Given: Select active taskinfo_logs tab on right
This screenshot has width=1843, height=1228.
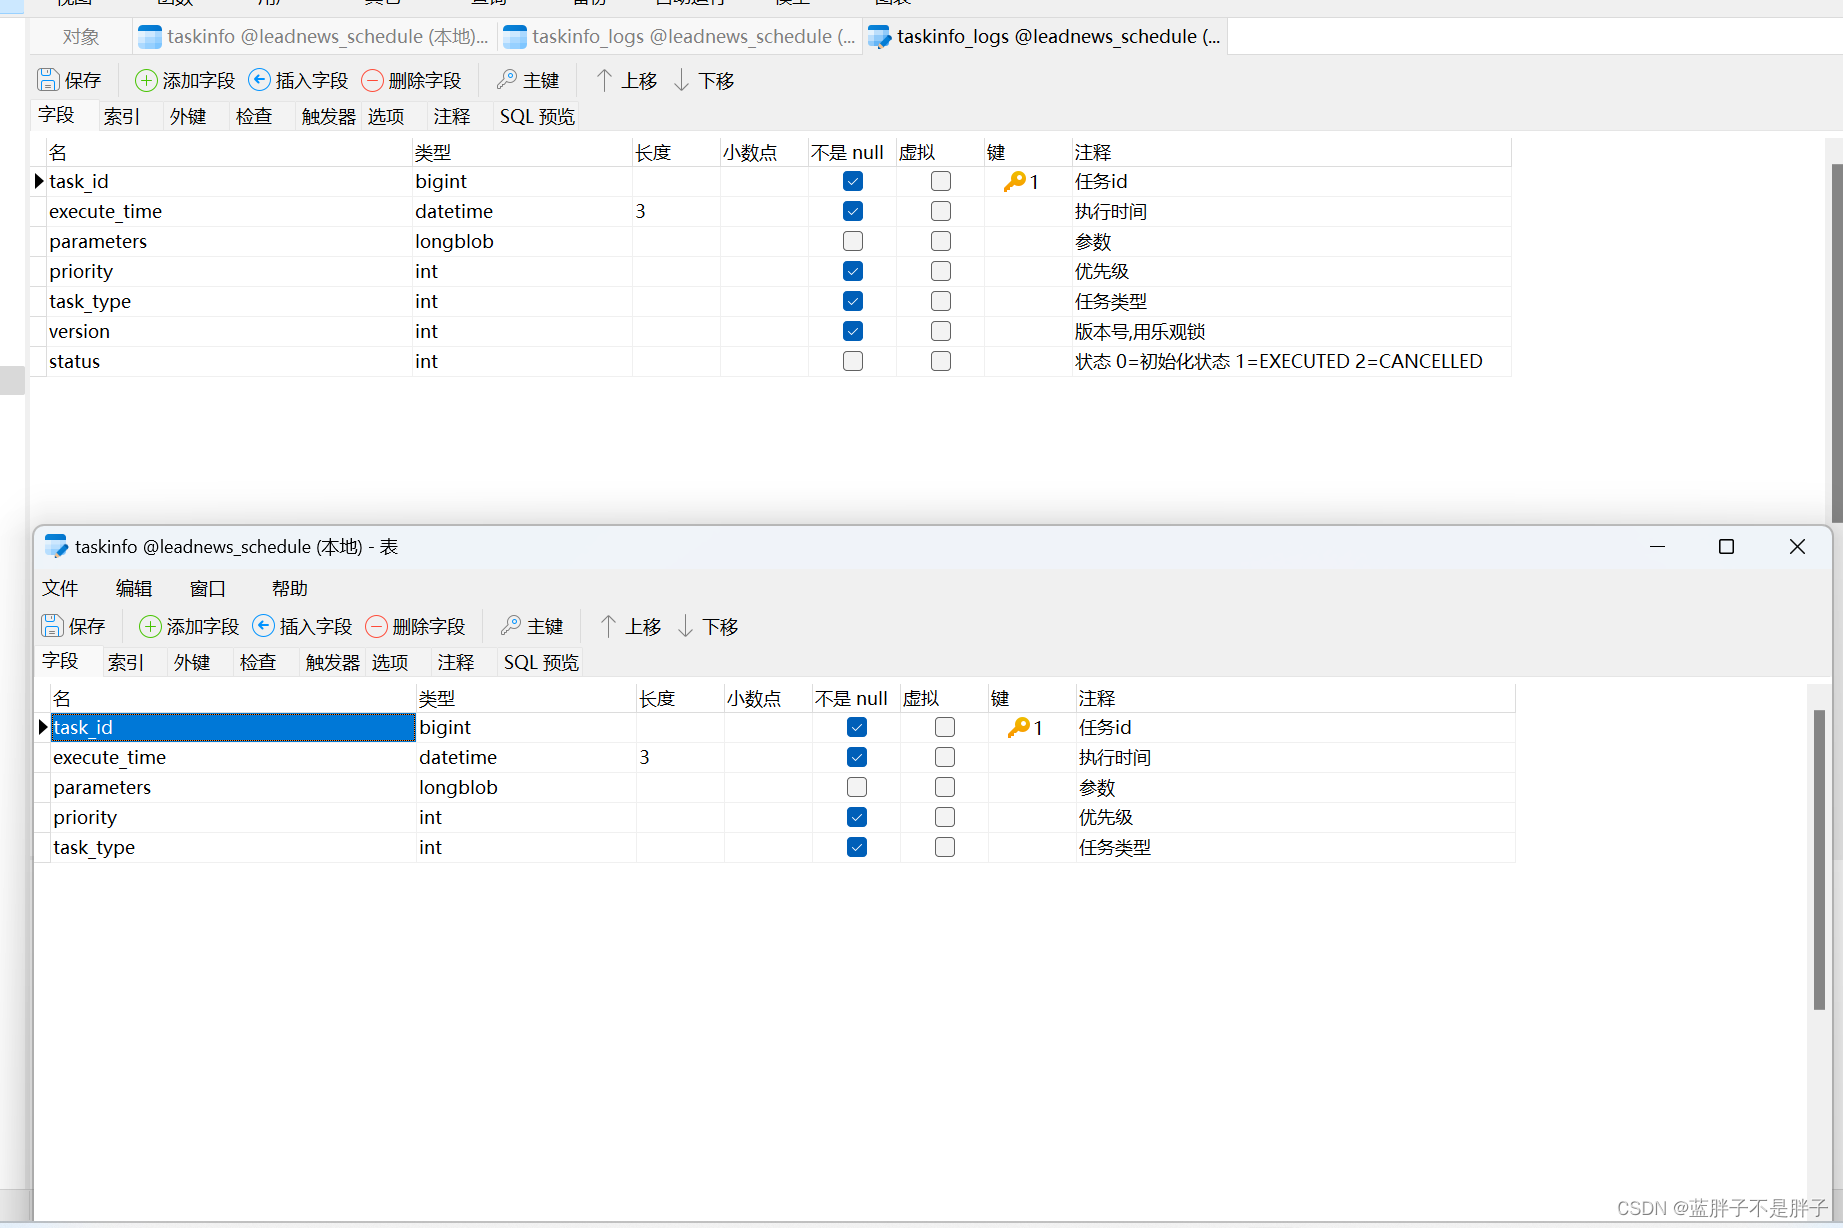Looking at the screenshot, I should pyautogui.click(x=1045, y=37).
